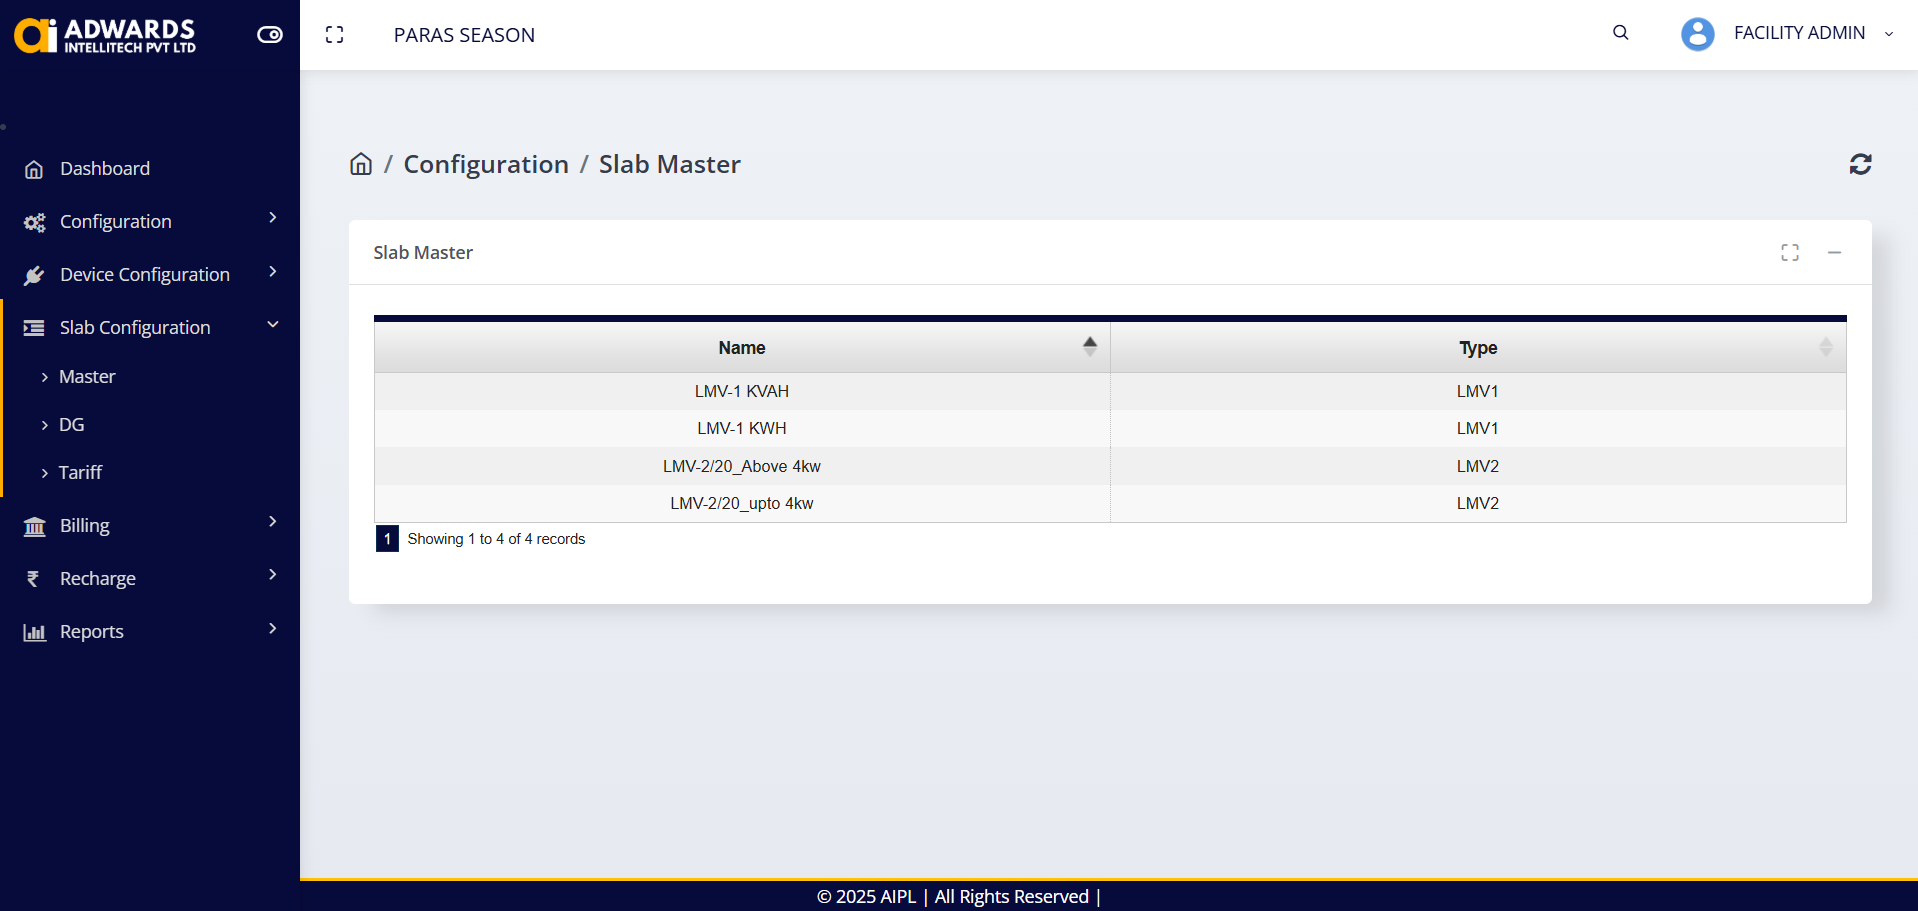1918x911 pixels.
Task: Open the Facility Admin dropdown arrow
Action: pos(1889,34)
